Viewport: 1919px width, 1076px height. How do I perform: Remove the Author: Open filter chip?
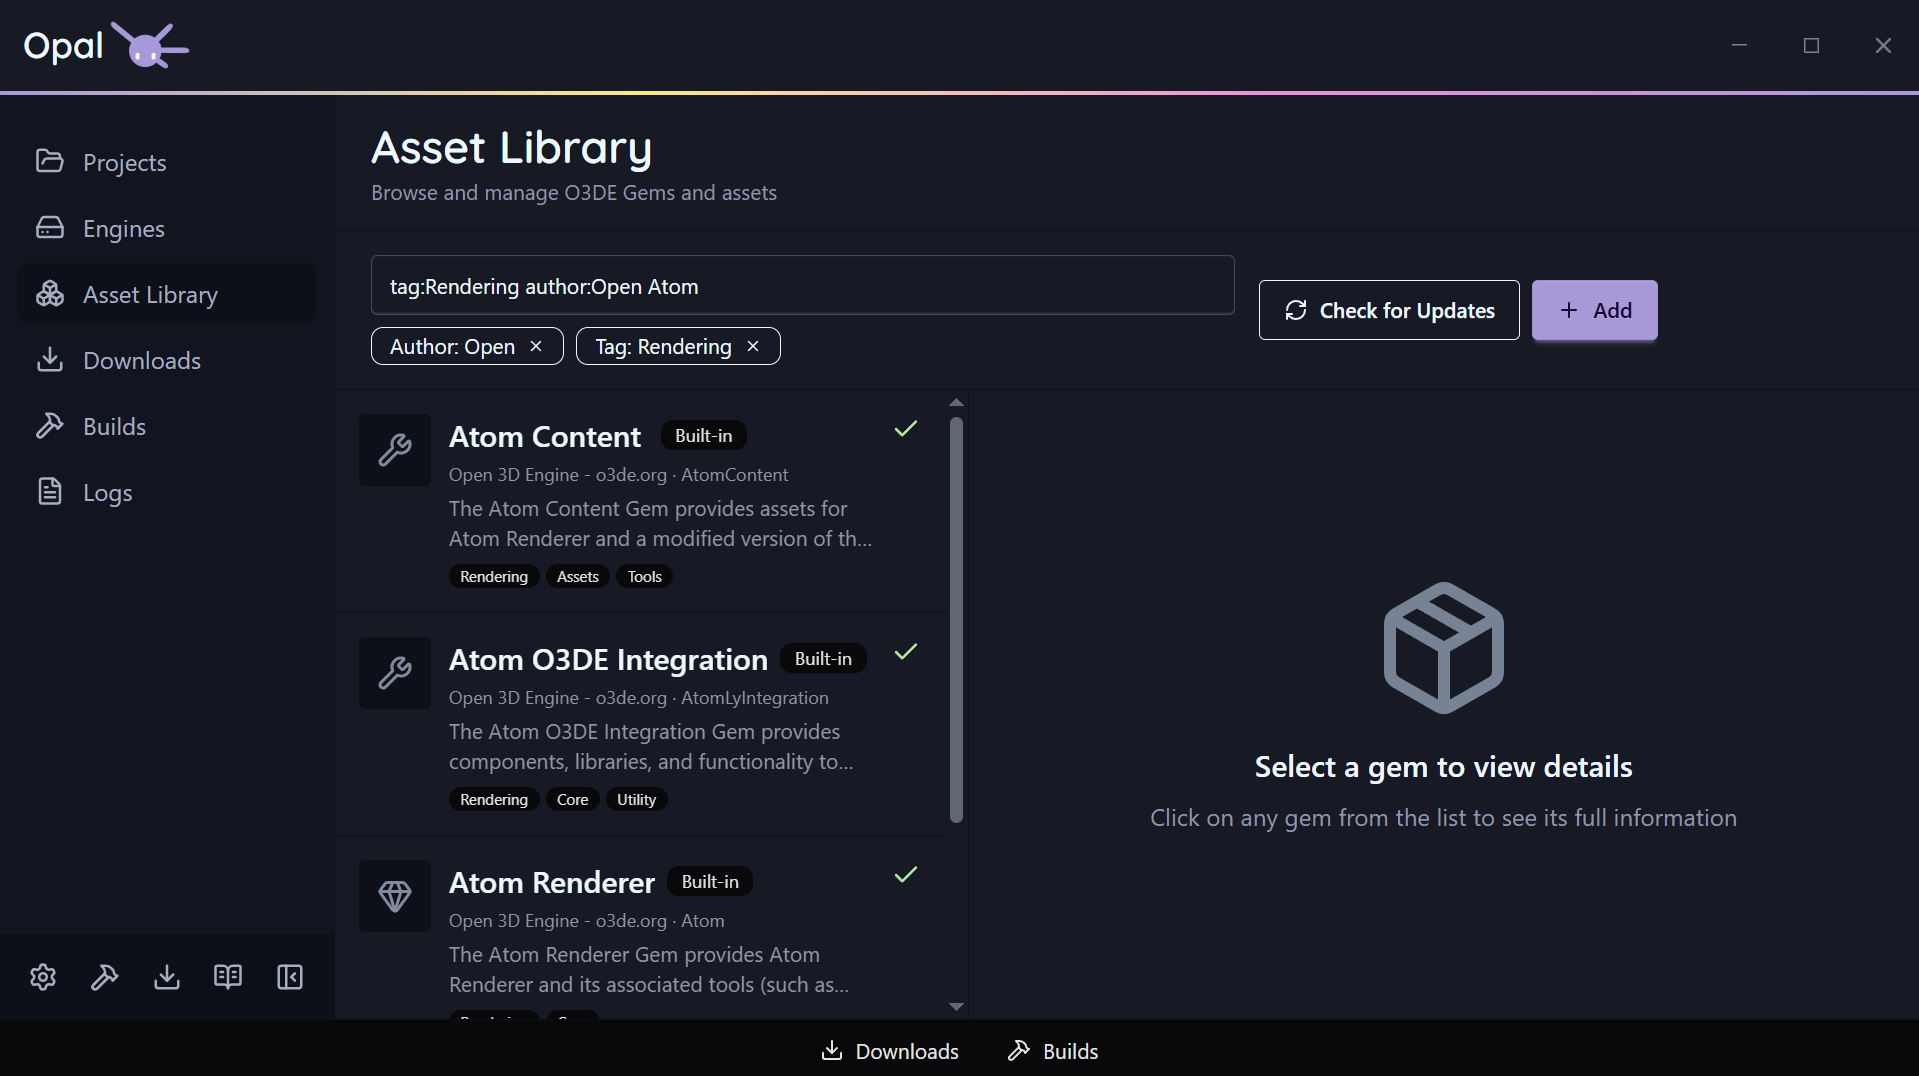536,346
